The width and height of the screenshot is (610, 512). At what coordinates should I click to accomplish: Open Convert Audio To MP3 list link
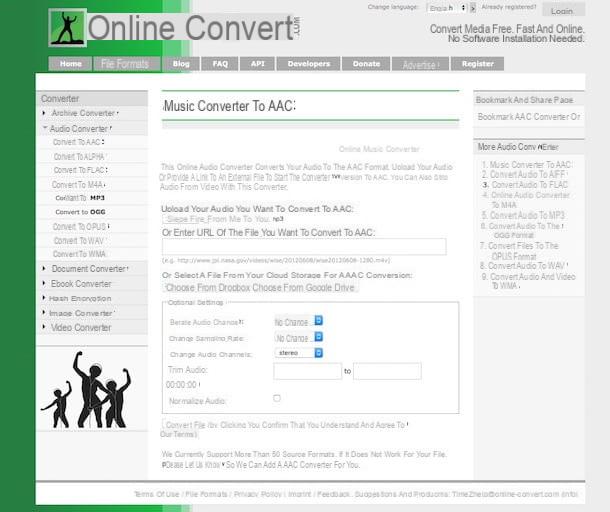(527, 215)
